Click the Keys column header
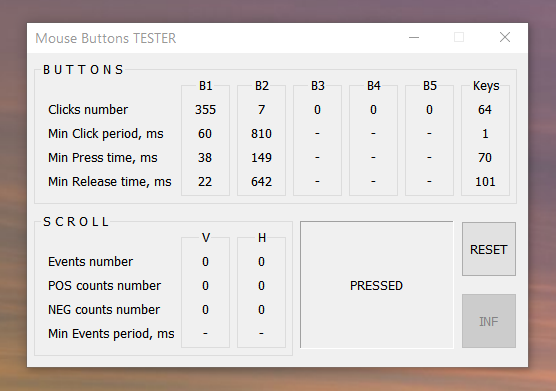Screen dimensions: 556x391 486,86
